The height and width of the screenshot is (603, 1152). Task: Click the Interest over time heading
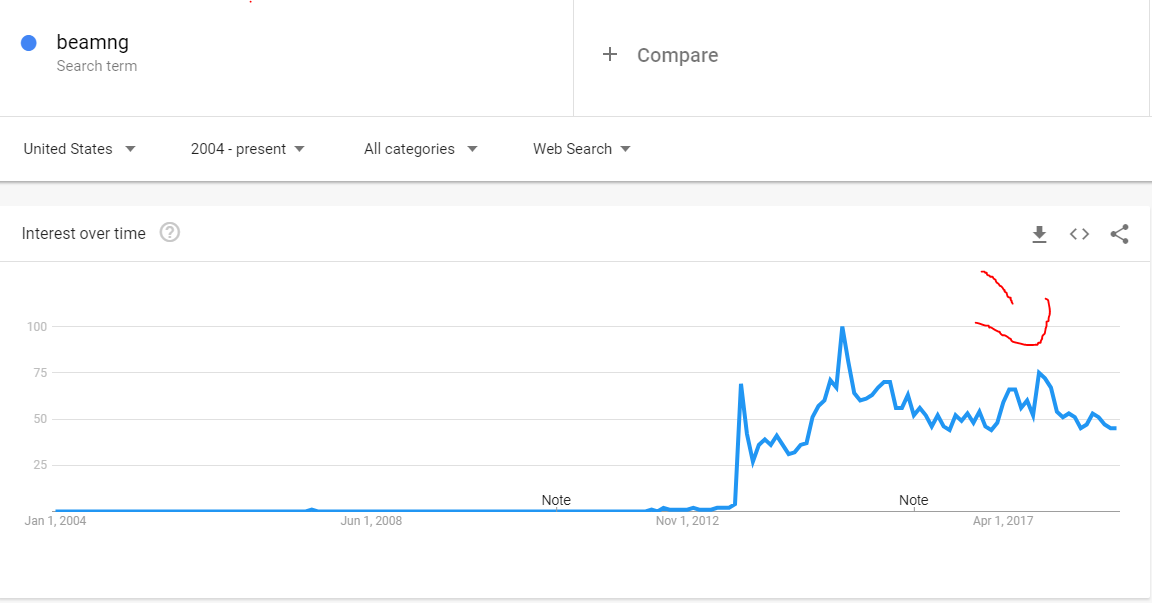(x=84, y=234)
